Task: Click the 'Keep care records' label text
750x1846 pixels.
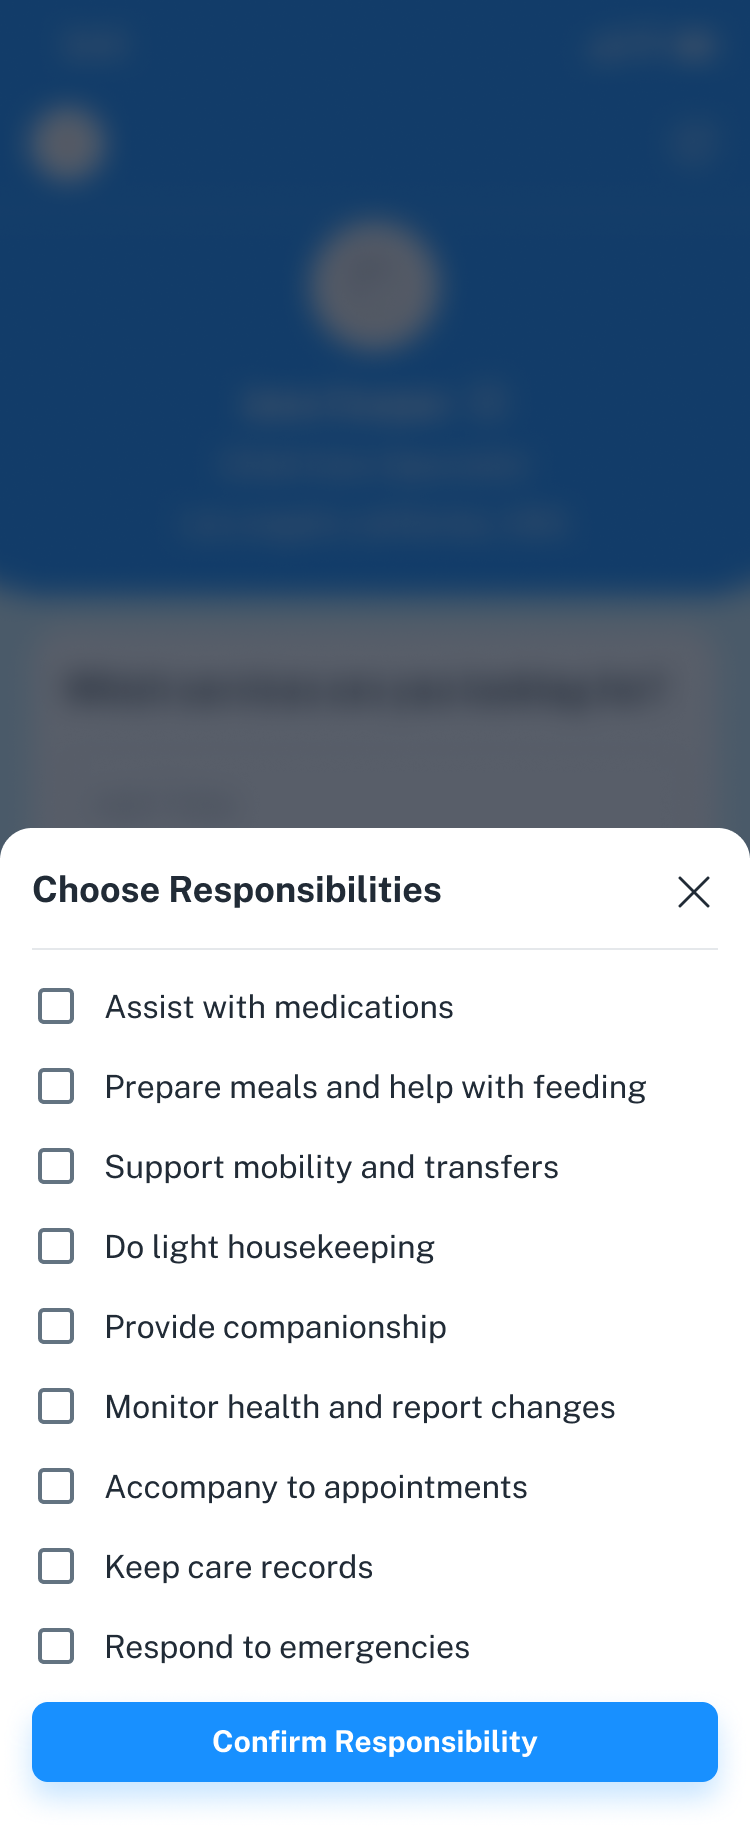Action: pos(239,1567)
